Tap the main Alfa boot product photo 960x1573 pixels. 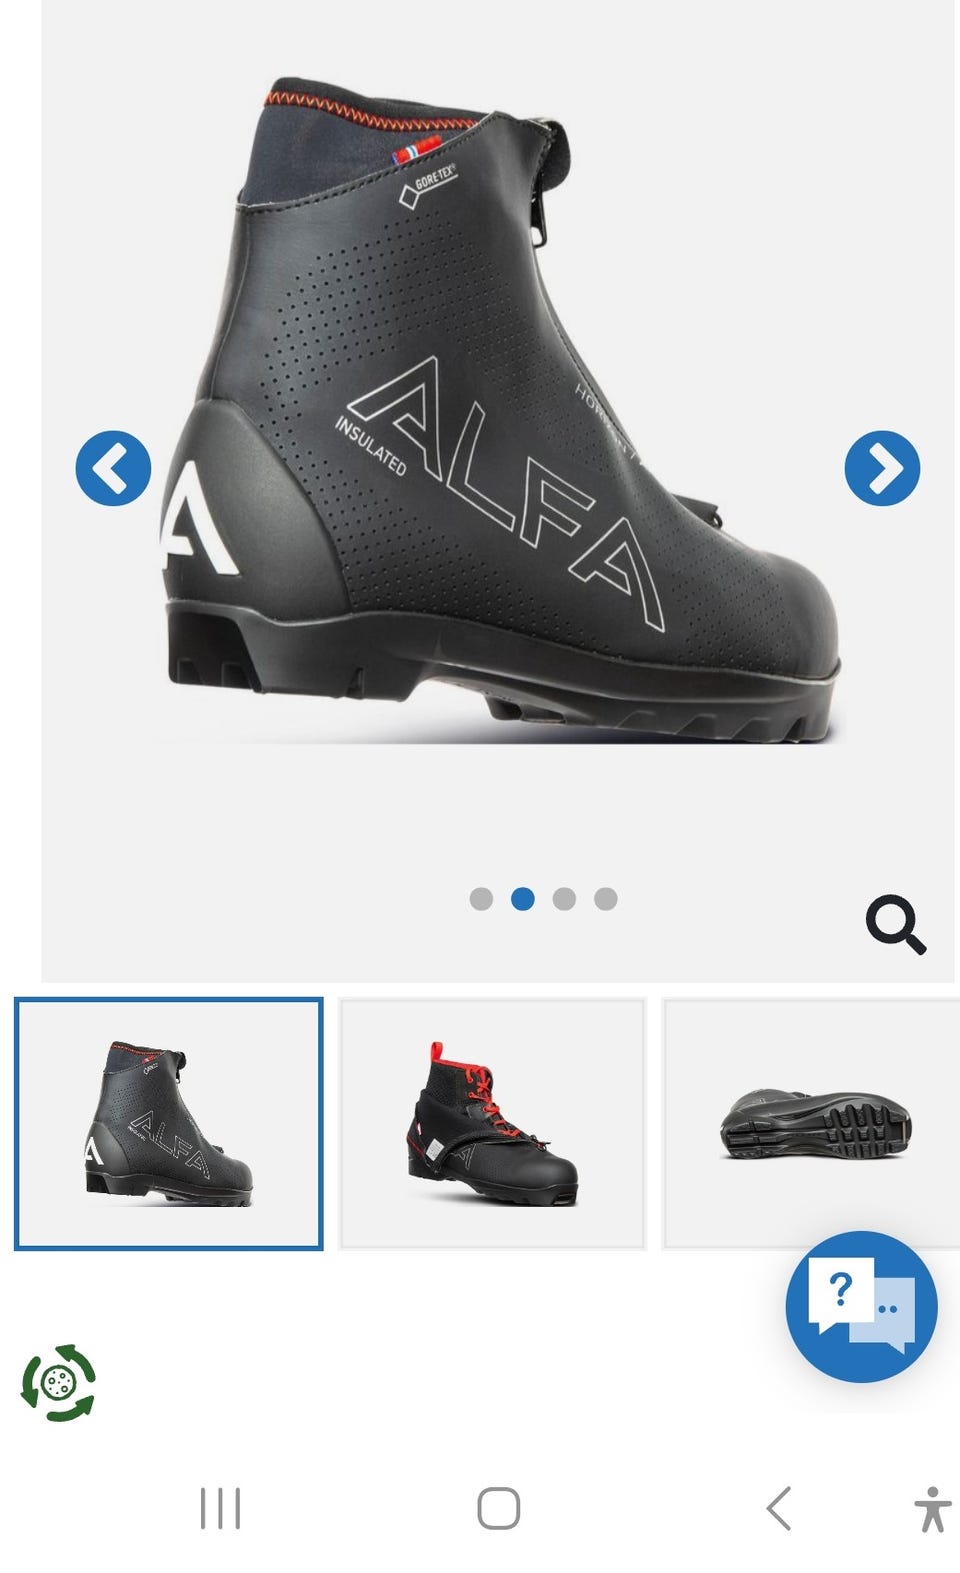click(498, 410)
